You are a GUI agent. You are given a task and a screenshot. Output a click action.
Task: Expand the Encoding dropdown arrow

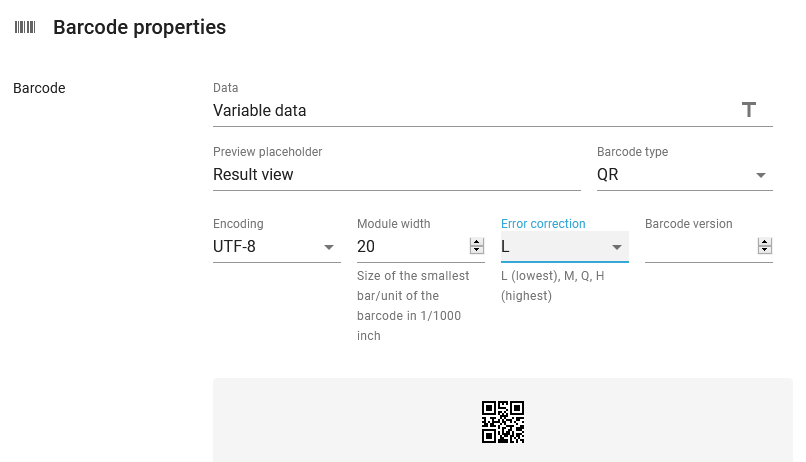tap(329, 247)
